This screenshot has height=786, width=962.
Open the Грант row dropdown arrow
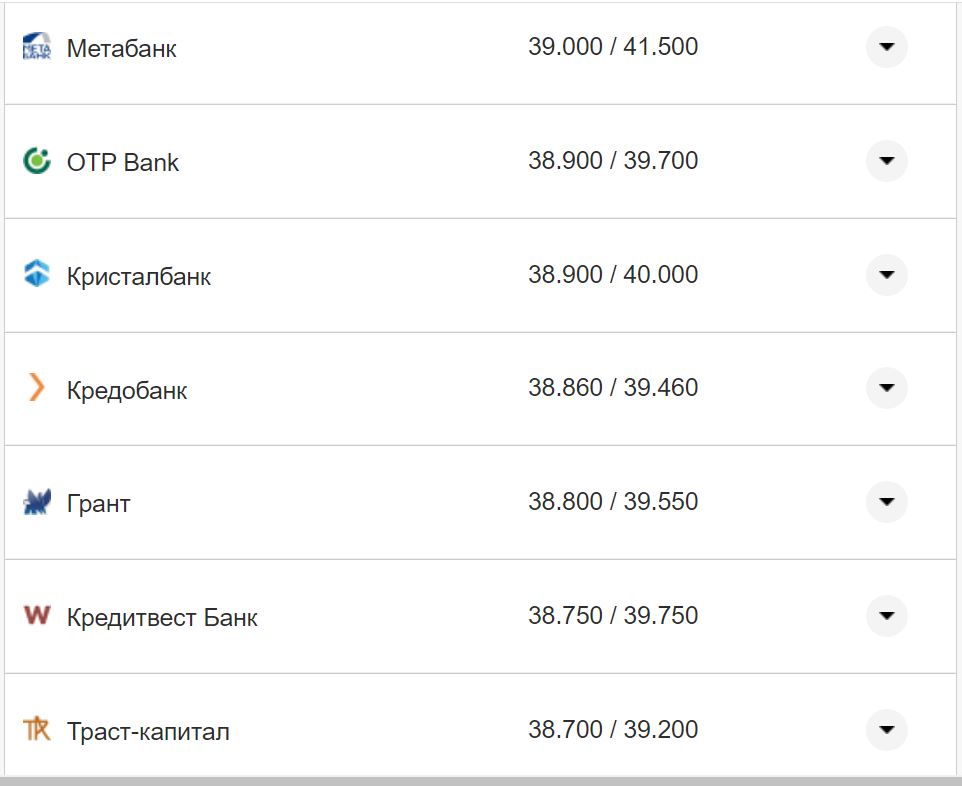click(886, 502)
